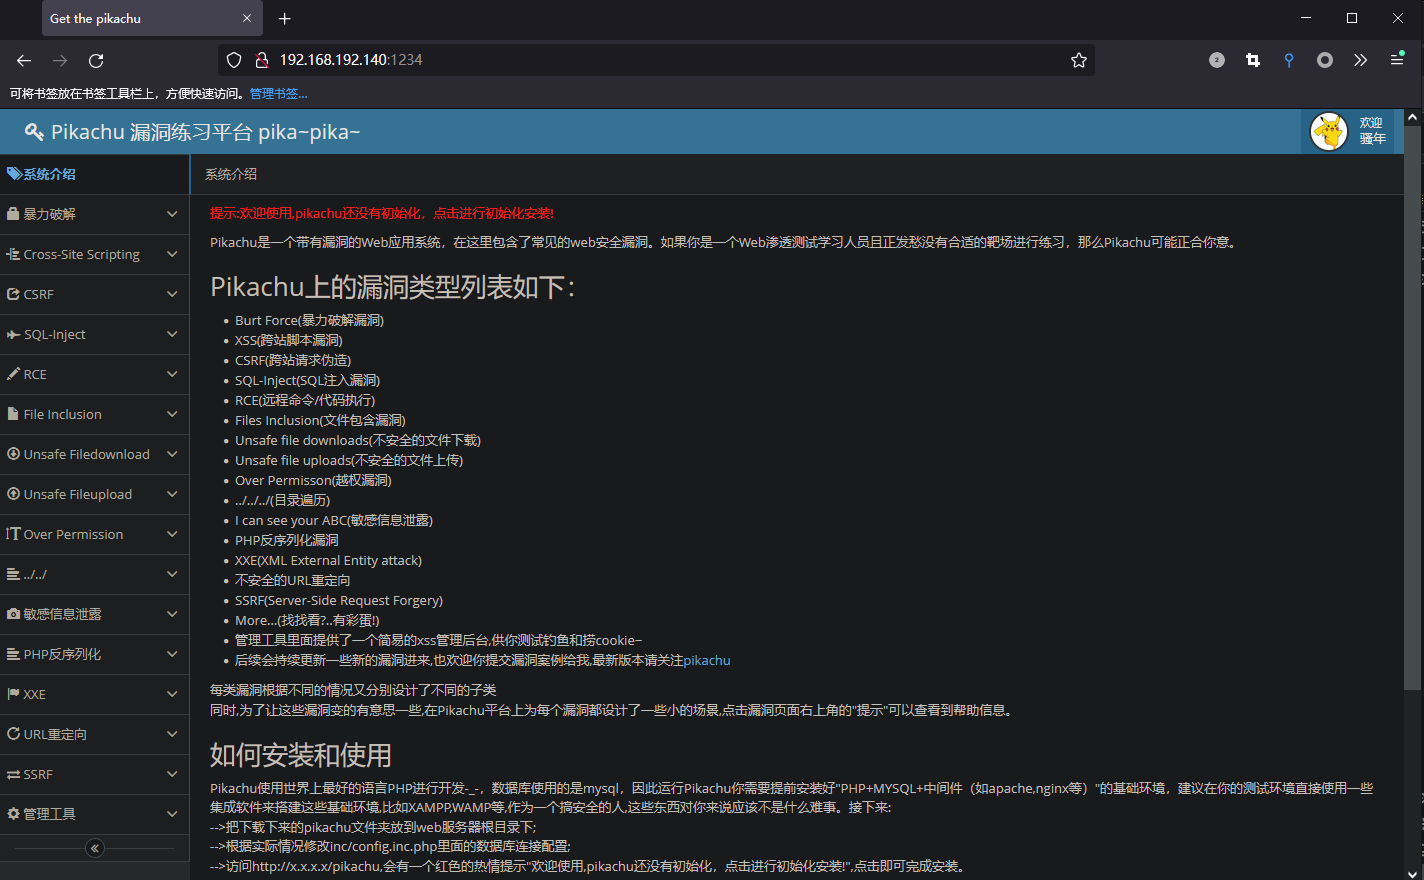Select the SQL-Inject pen icon in sidebar
The image size is (1424, 880).
point(13,334)
